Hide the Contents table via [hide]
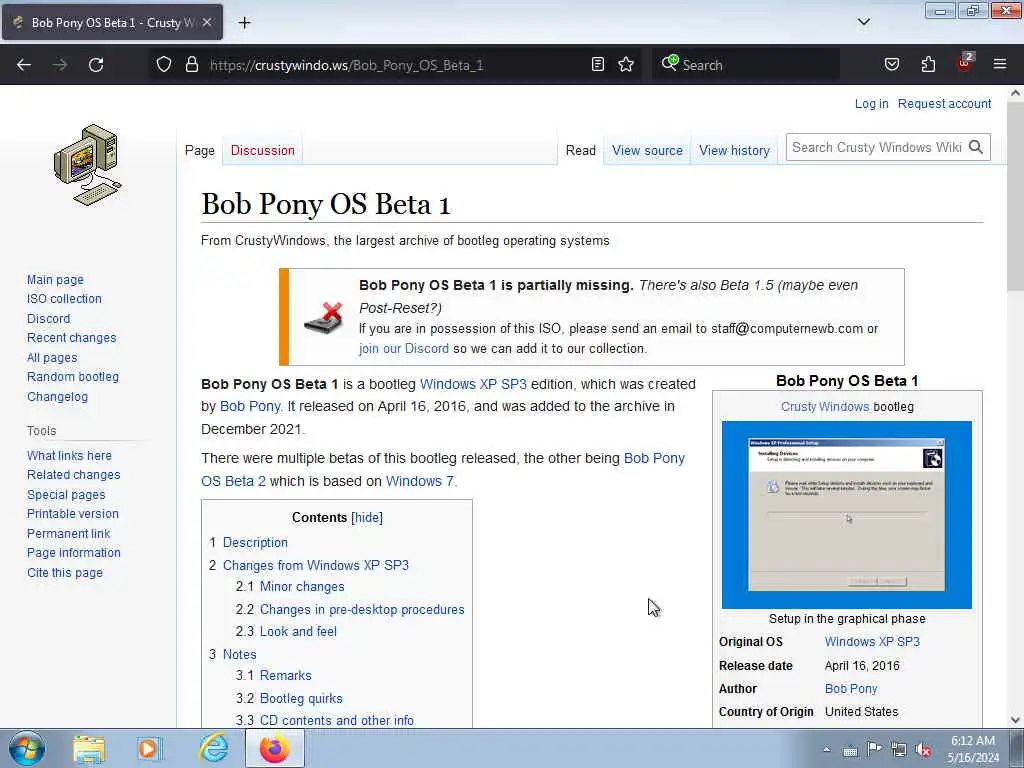 pos(366,517)
